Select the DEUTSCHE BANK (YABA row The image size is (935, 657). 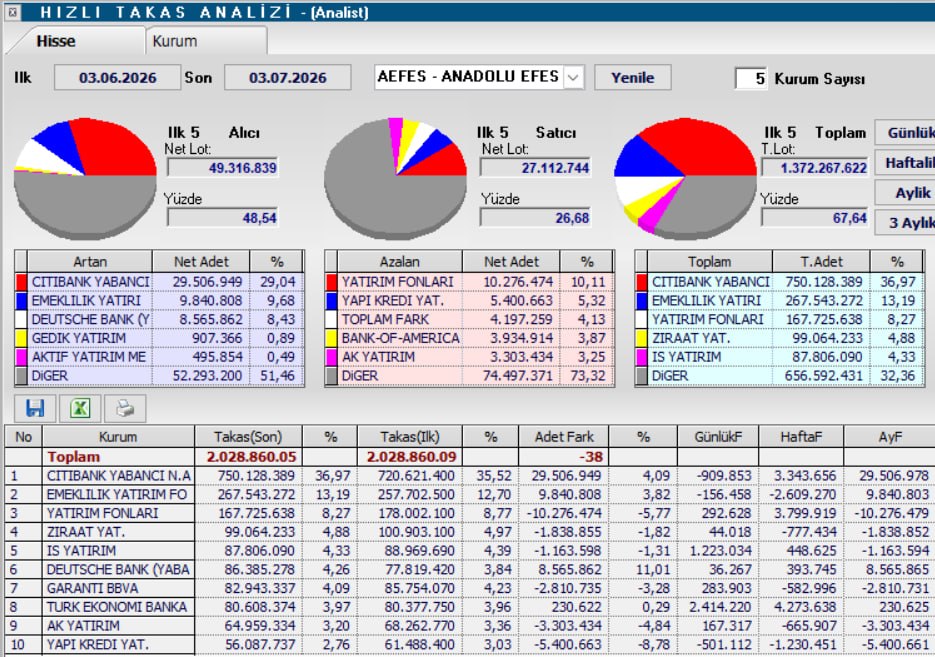point(470,569)
